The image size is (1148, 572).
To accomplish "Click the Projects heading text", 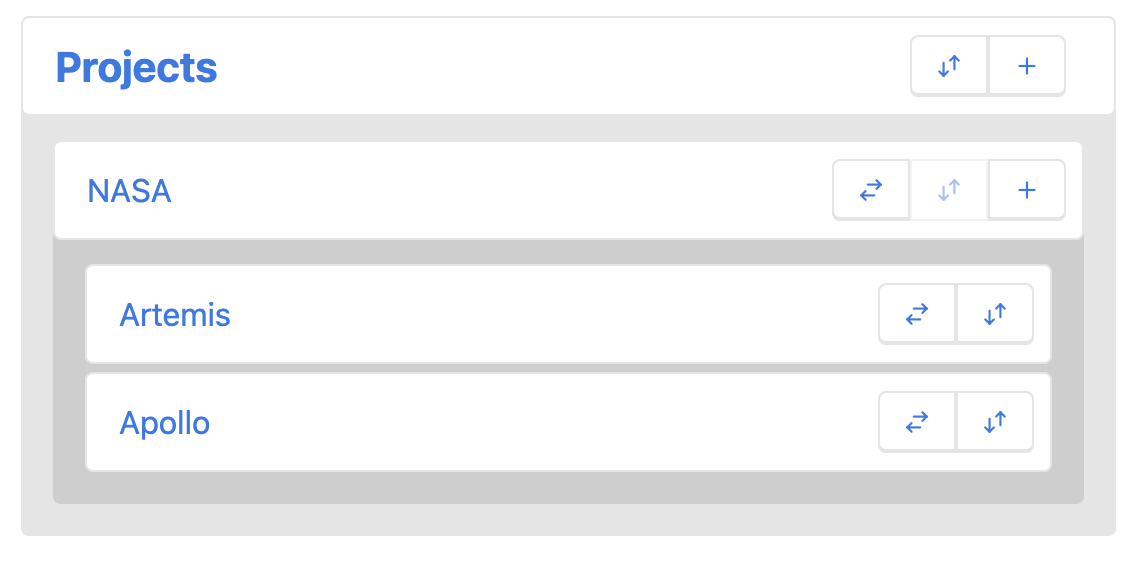I will click(x=137, y=67).
